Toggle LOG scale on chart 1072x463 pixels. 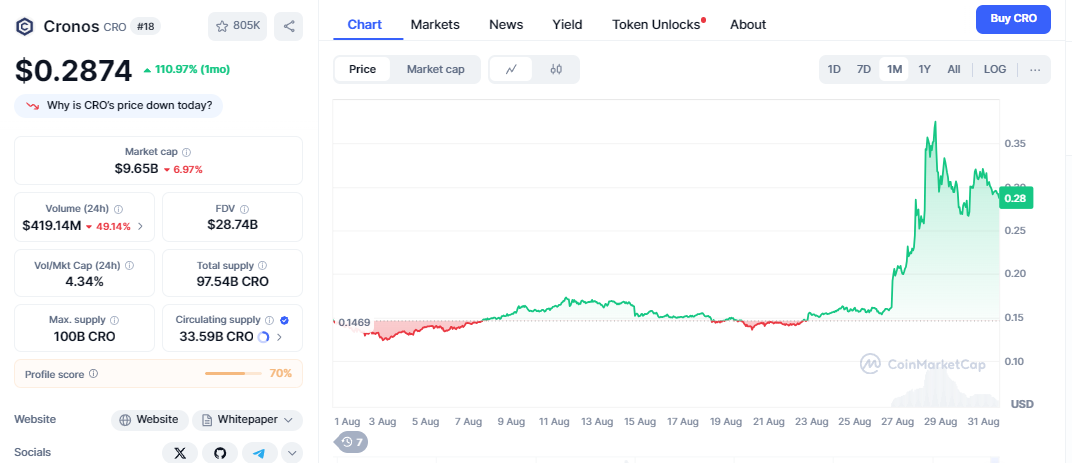[995, 69]
